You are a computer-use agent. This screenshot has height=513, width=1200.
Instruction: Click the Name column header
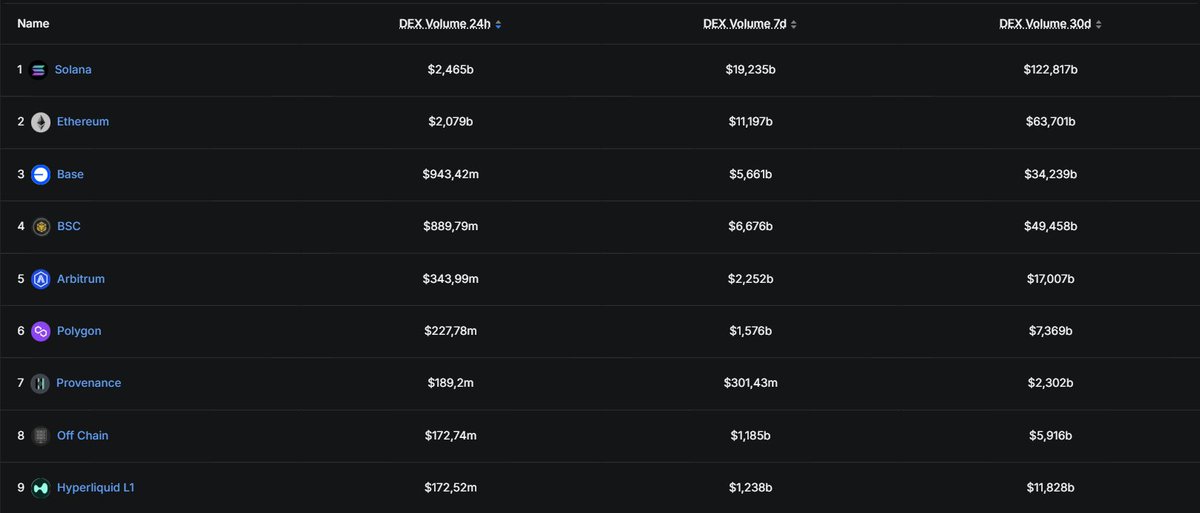point(33,23)
